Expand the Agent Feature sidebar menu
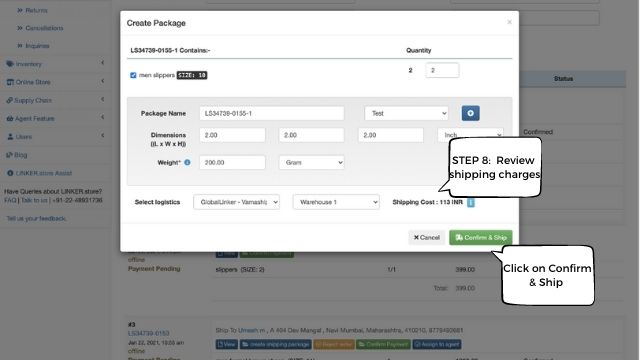 55,118
